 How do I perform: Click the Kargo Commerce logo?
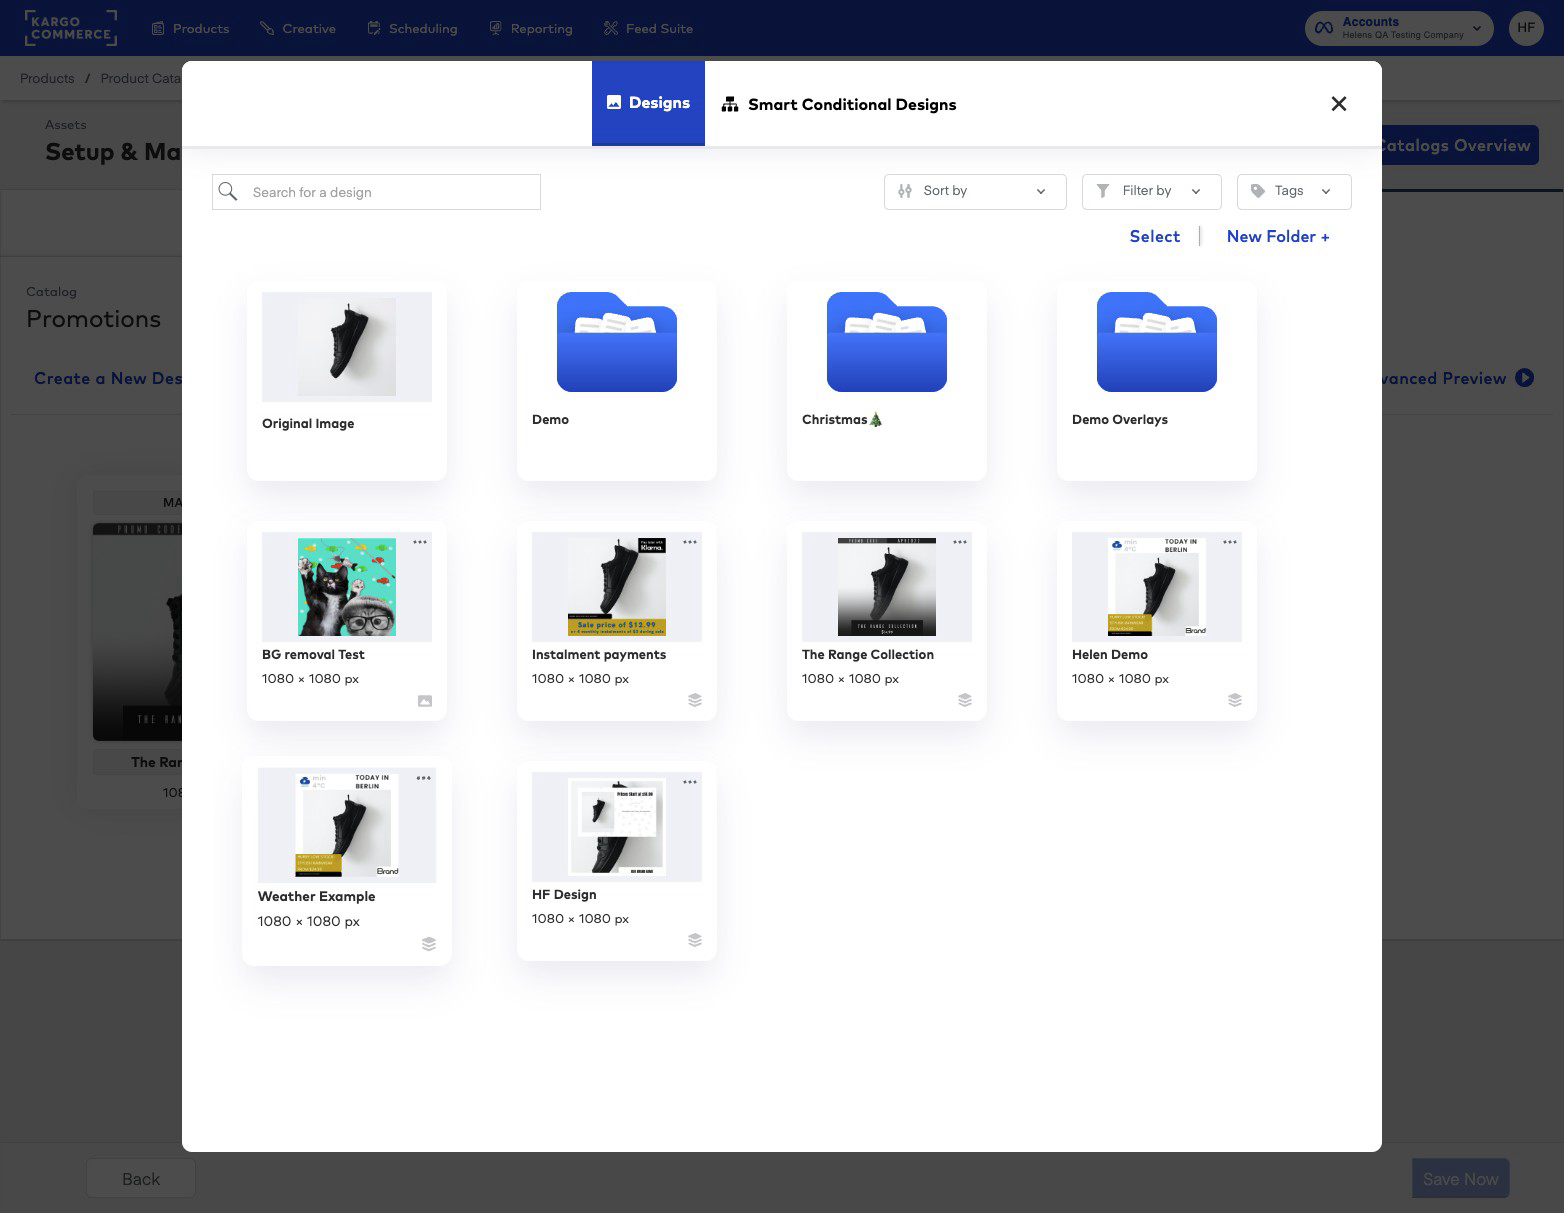pos(70,28)
